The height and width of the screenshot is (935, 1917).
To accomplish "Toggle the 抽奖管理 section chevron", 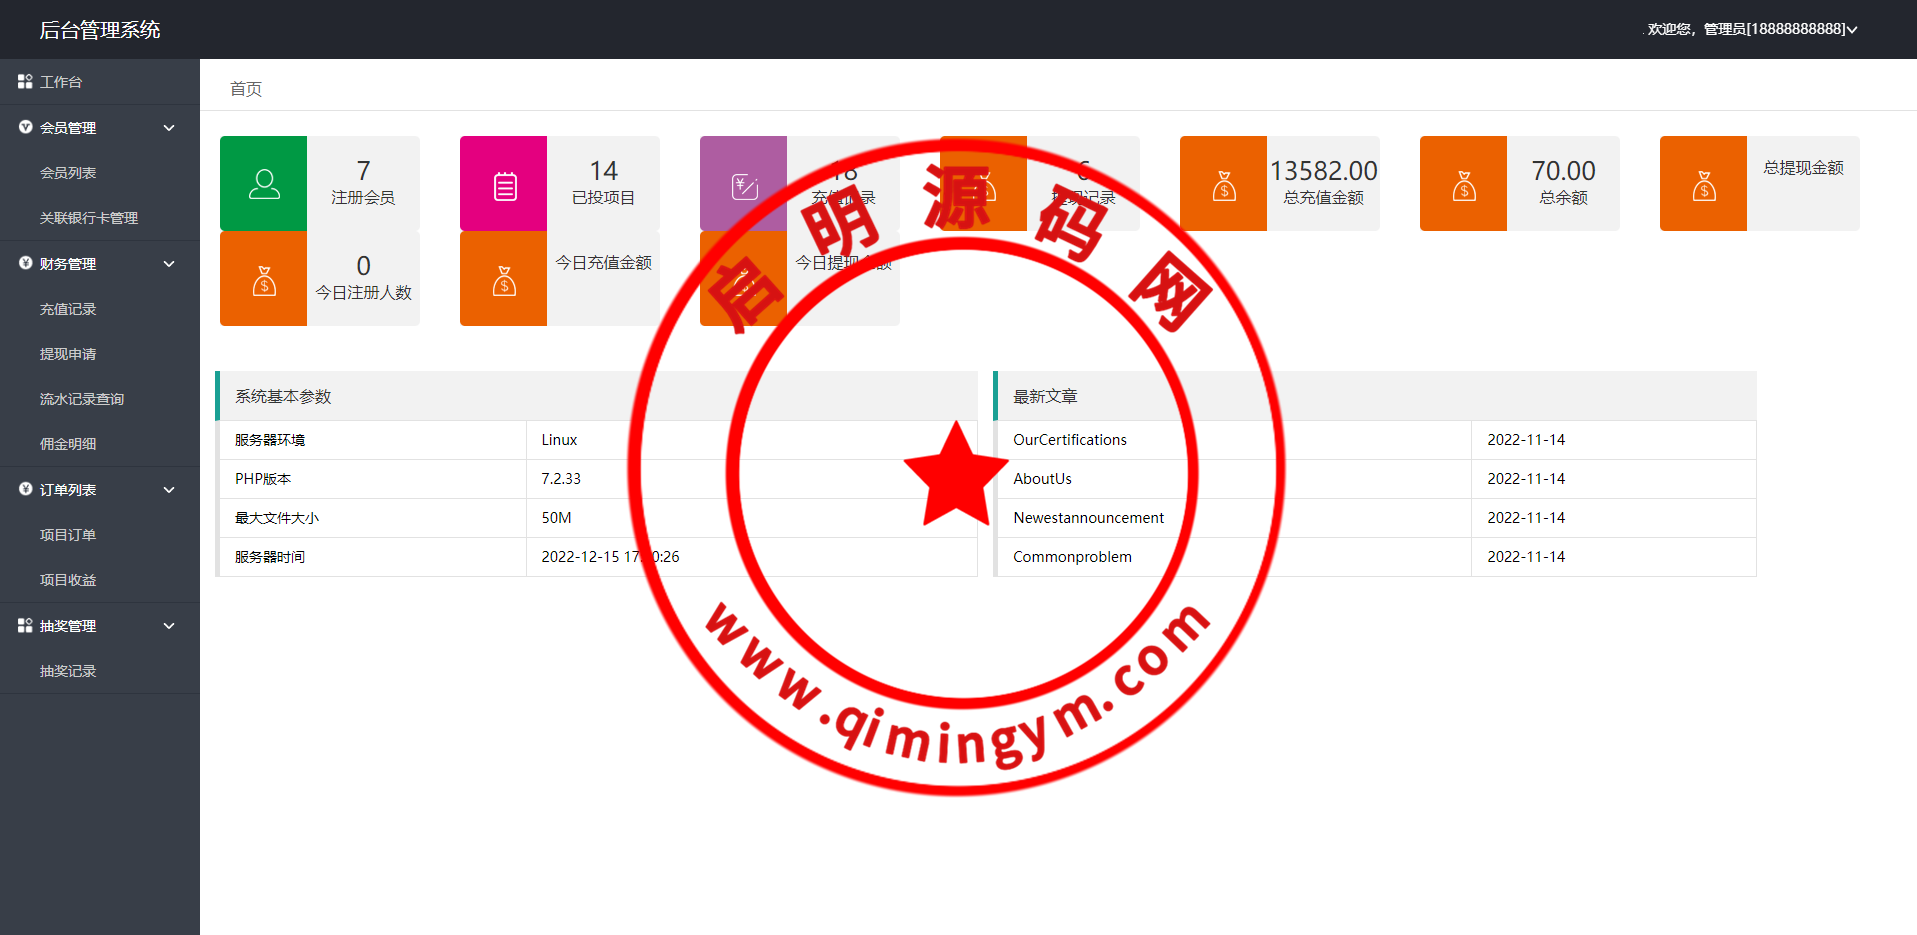I will (x=169, y=626).
